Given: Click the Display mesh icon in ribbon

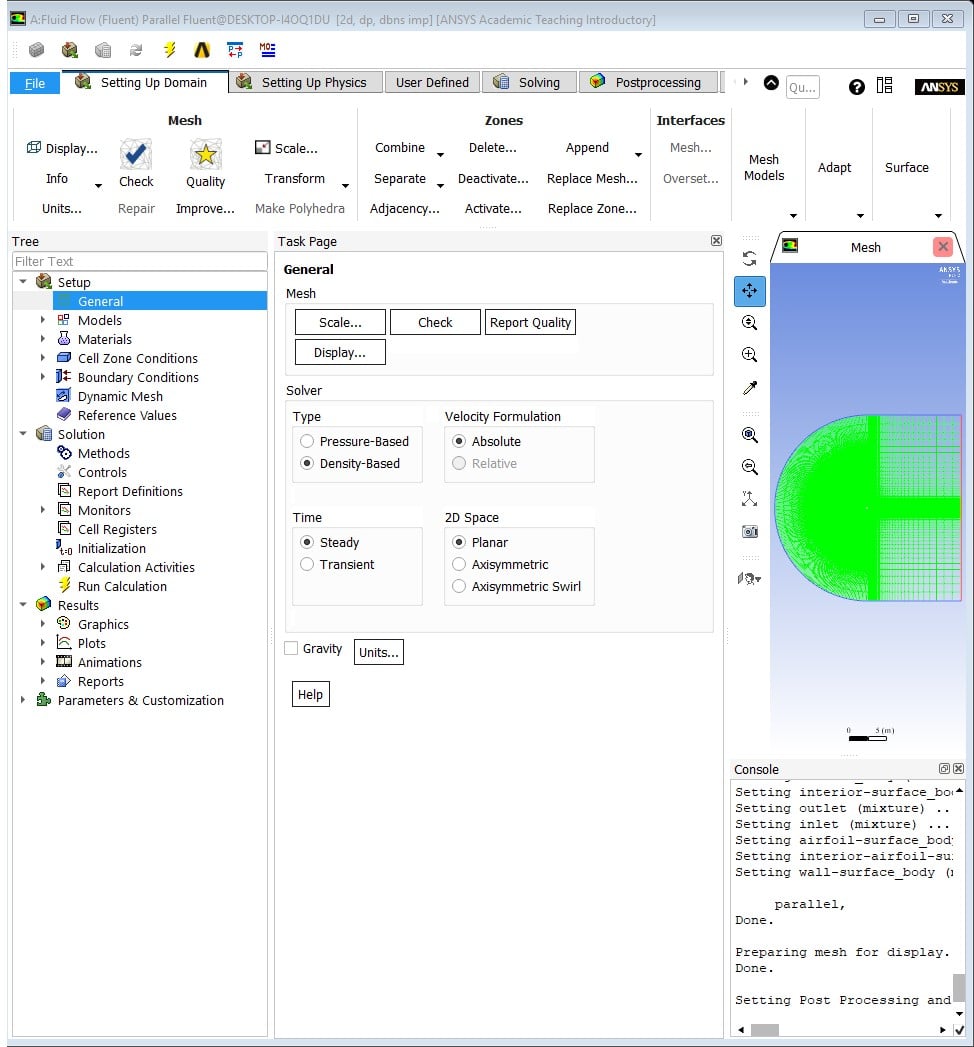Looking at the screenshot, I should pyautogui.click(x=33, y=147).
